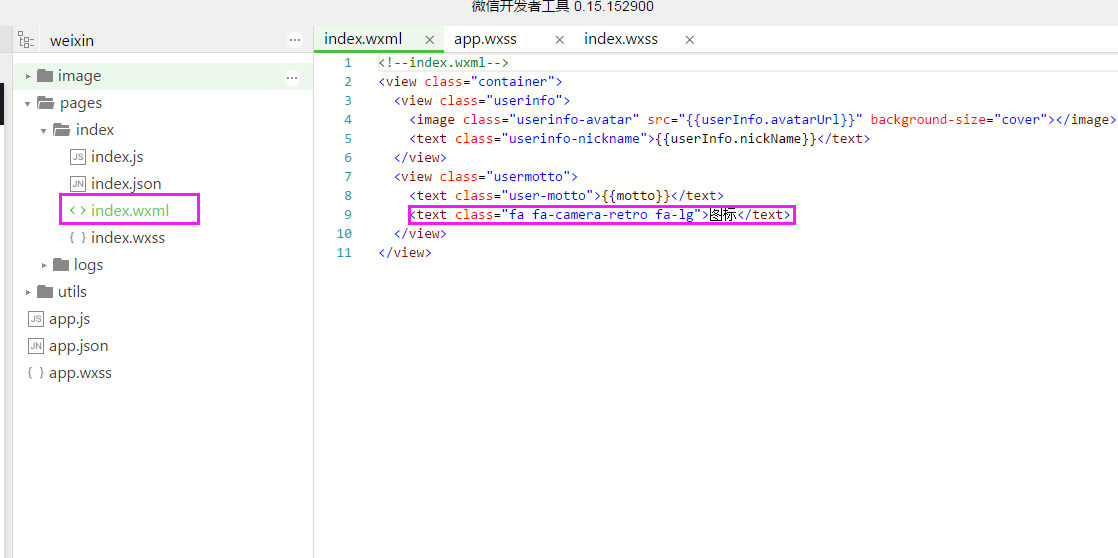Click the braces icon of app.wxss
The image size is (1118, 558).
coord(36,373)
